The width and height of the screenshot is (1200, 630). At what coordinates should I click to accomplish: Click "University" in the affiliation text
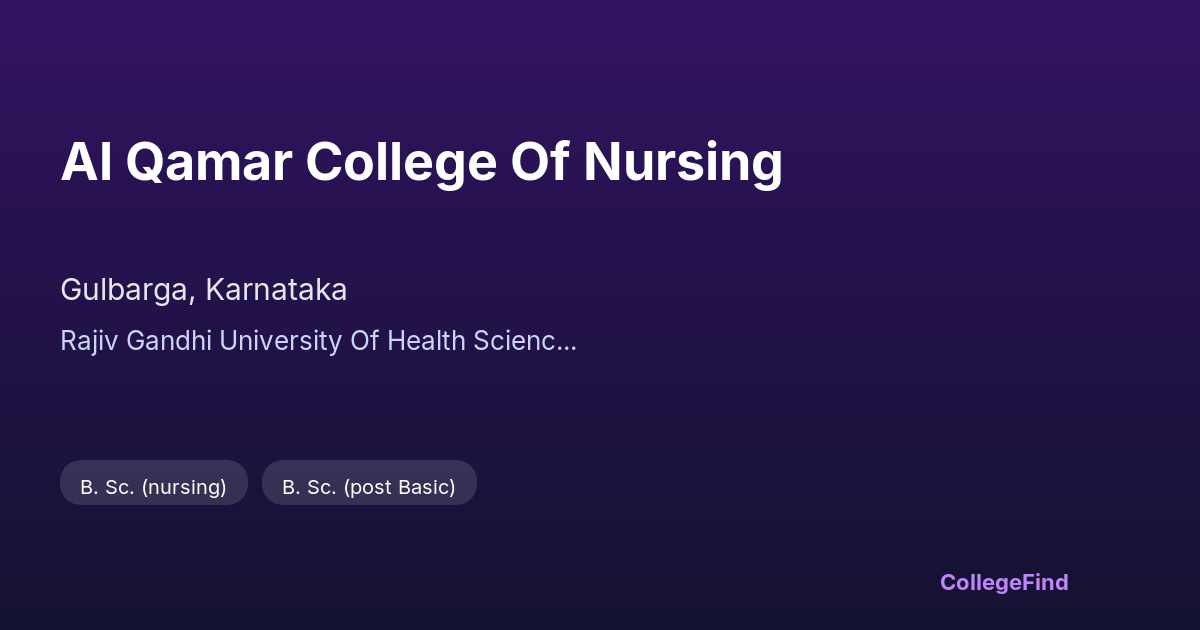[x=280, y=341]
